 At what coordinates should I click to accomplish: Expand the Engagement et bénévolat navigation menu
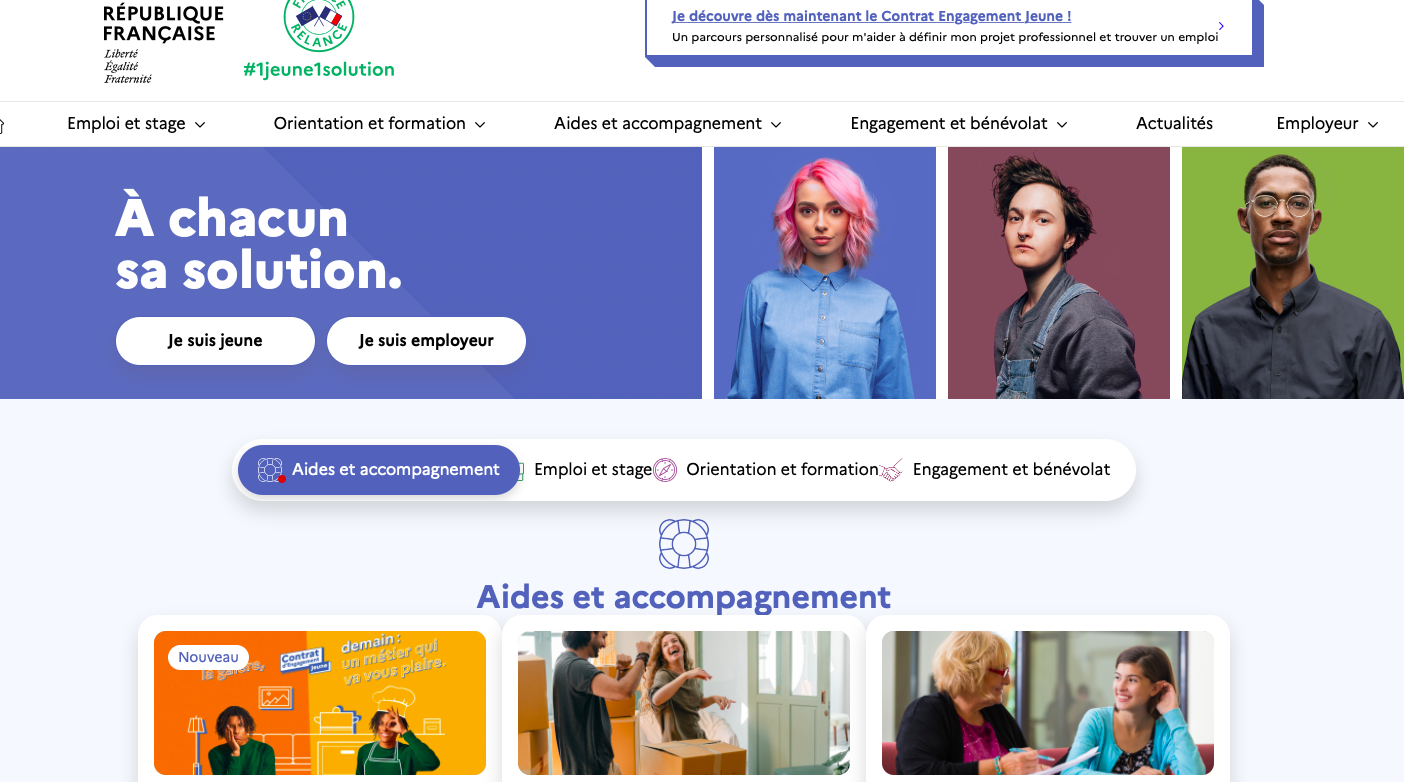click(x=958, y=124)
